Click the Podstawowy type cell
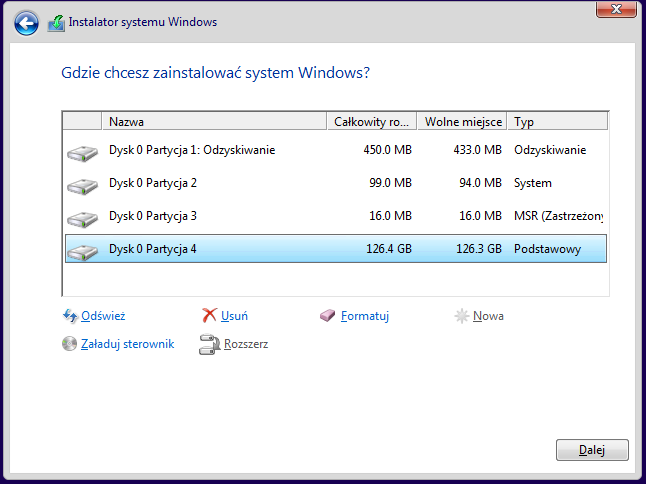 [x=548, y=249]
